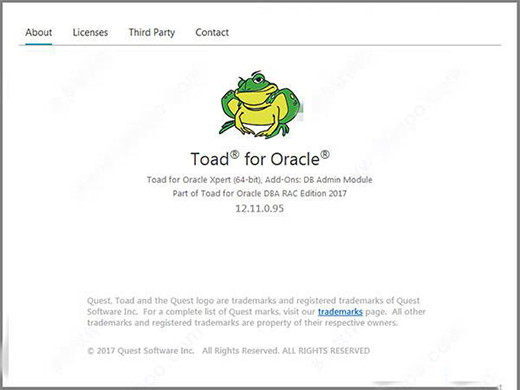520x390 pixels.
Task: Click the "Toad for Oracle Xpert (64-bit)" line
Action: [x=260, y=180]
